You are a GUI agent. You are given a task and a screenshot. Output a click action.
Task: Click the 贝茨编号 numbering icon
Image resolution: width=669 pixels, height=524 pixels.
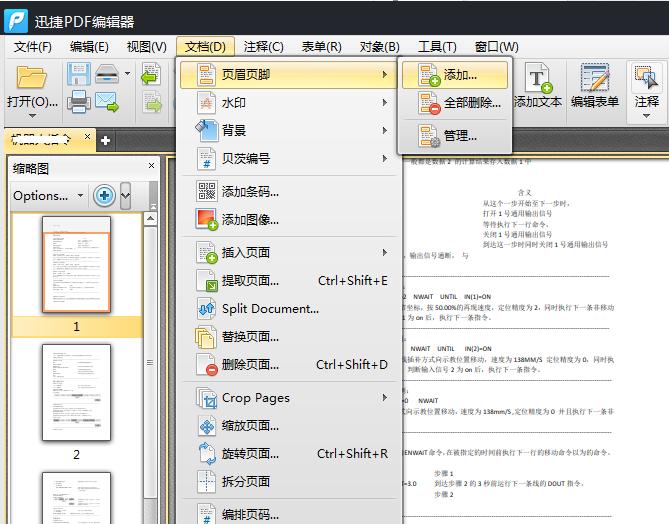(x=207, y=158)
